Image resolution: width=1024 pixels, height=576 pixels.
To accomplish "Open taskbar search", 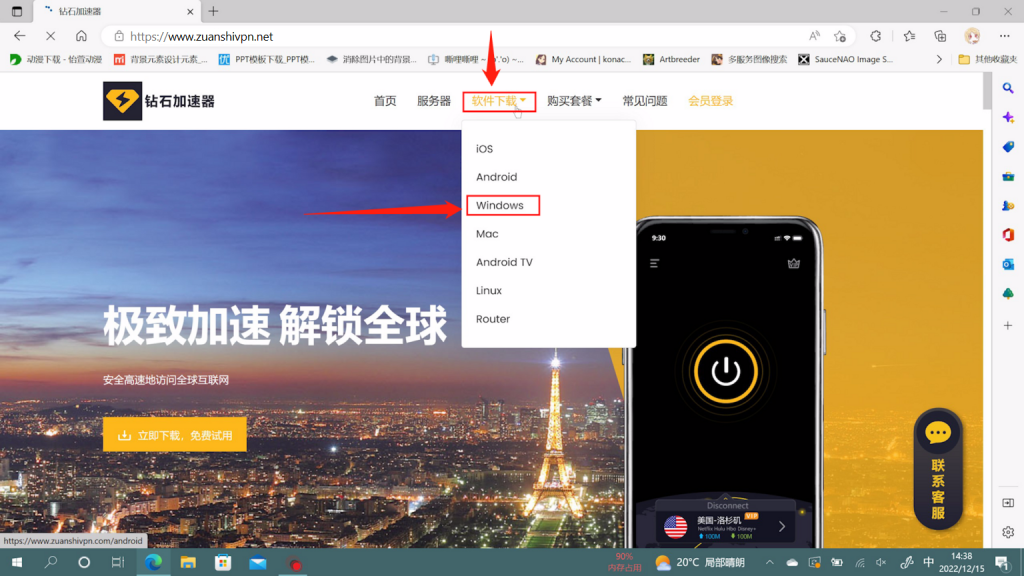I will [x=50, y=562].
